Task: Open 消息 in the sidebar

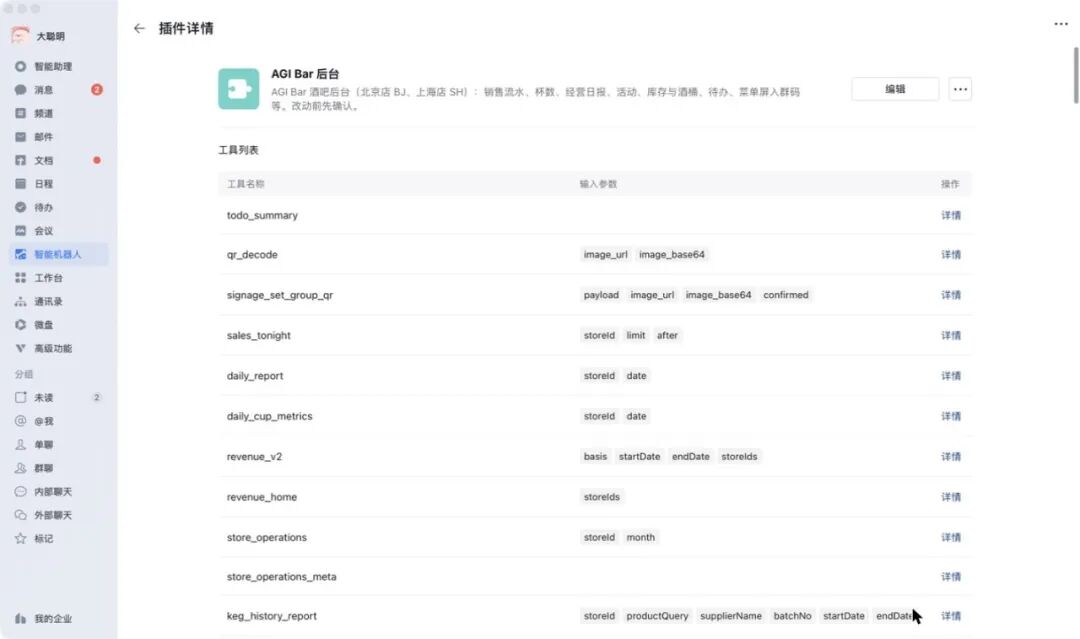Action: (59, 90)
